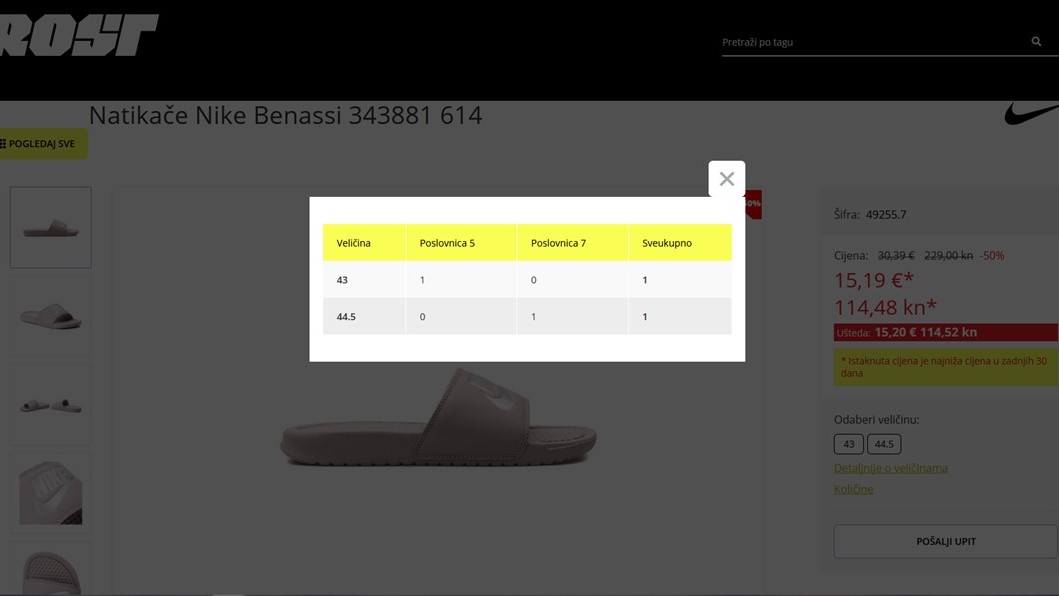Image resolution: width=1059 pixels, height=596 pixels.
Task: Click the old price '30,39 €'
Action: [896, 255]
